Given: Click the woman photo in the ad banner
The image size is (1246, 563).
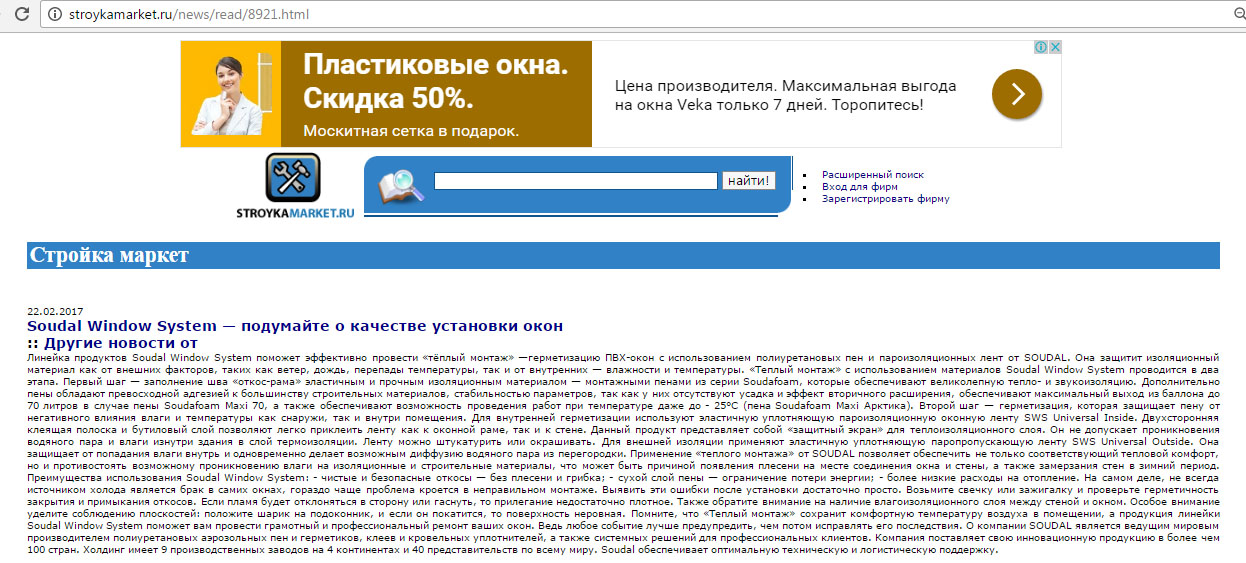Looking at the screenshot, I should tap(231, 94).
